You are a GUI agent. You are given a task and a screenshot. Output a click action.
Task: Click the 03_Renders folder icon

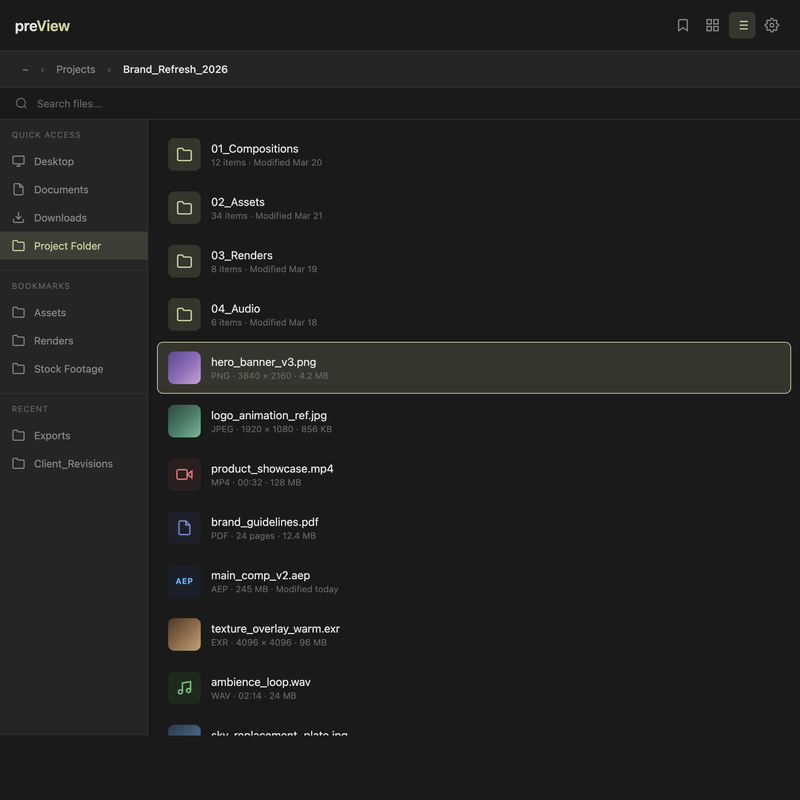point(184,261)
